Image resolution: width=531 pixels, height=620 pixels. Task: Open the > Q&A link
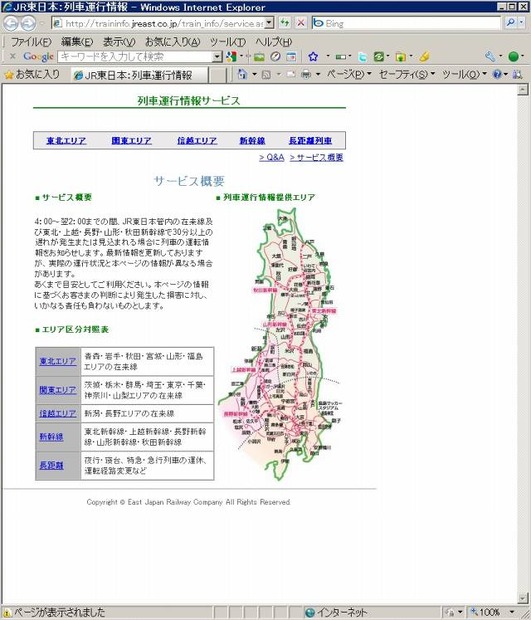(272, 157)
